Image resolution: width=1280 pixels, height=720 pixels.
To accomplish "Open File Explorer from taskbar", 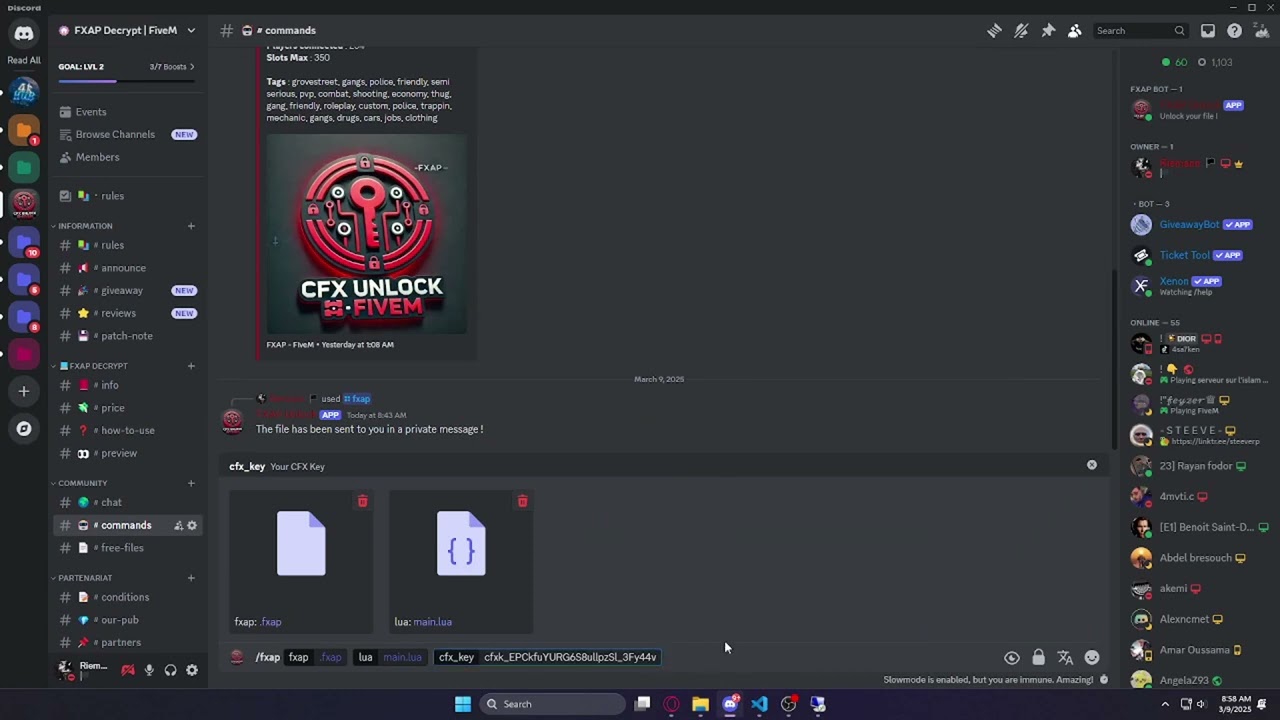I will click(x=700, y=704).
